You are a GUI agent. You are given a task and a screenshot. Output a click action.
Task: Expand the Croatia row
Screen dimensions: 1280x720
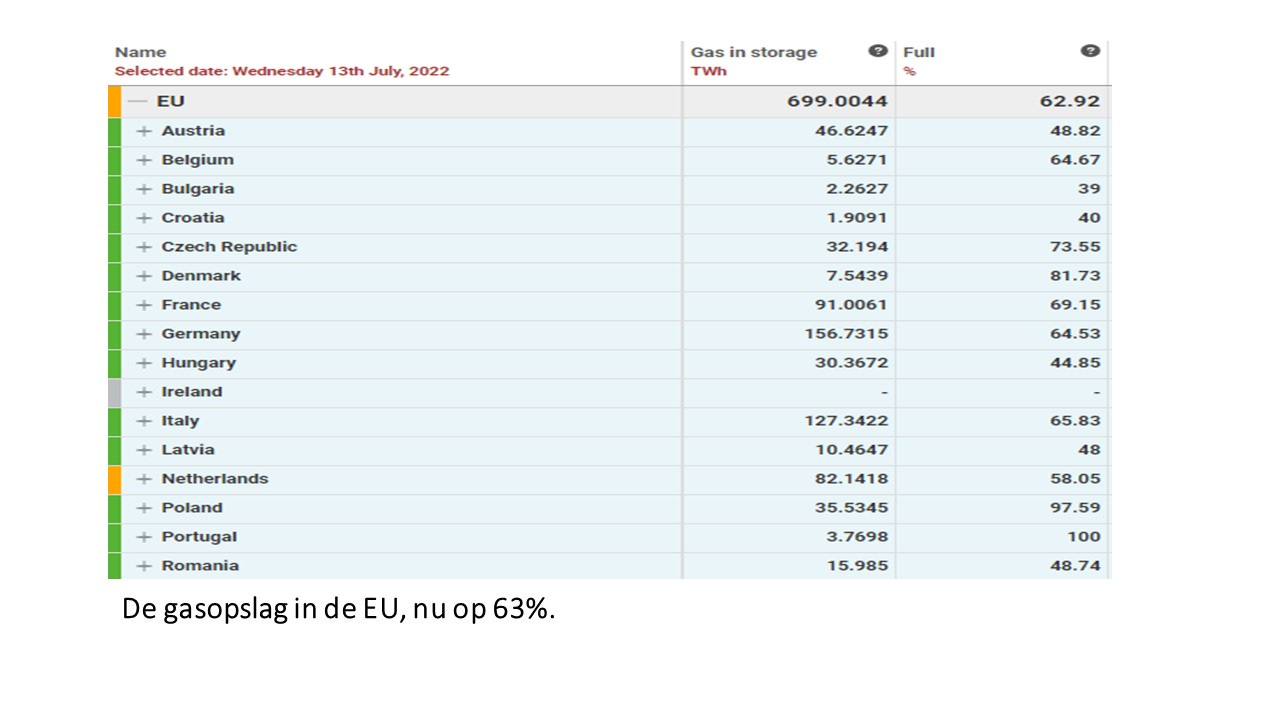(144, 218)
